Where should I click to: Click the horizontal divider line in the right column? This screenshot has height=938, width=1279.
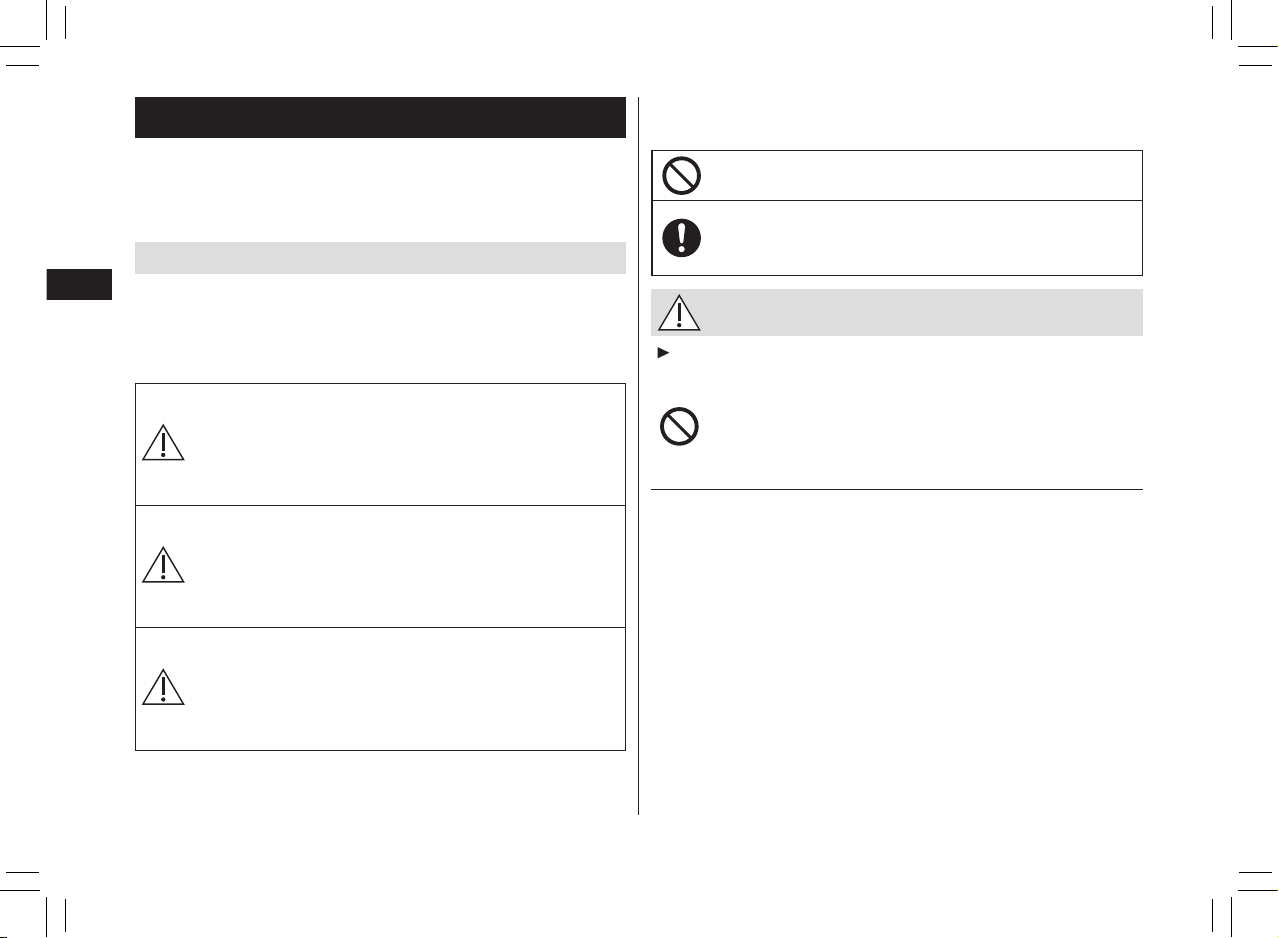coord(897,490)
